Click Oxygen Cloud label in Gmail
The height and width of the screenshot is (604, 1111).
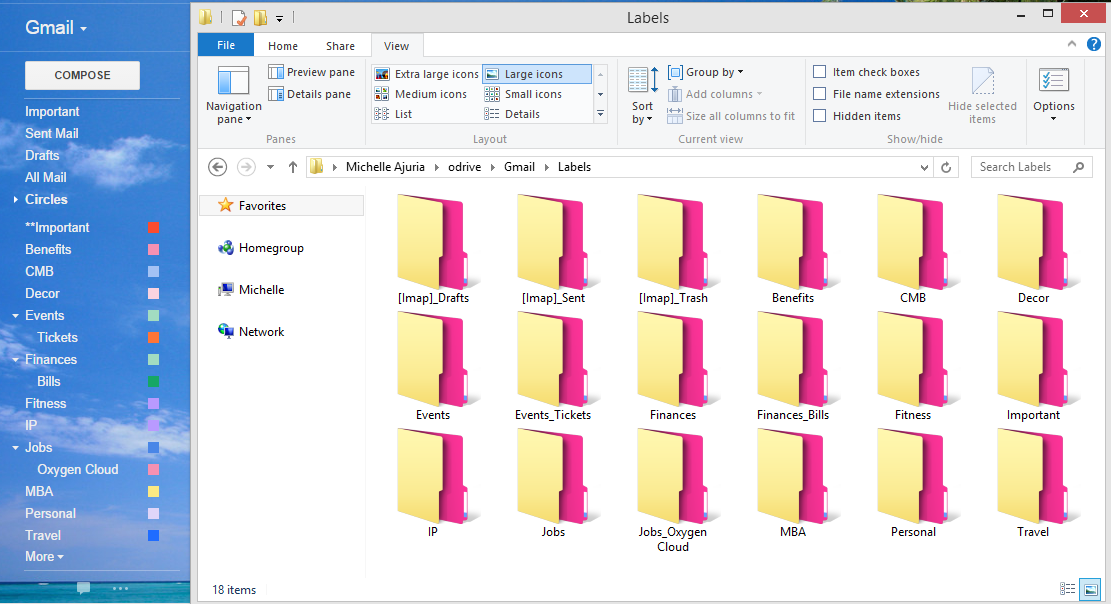(x=77, y=469)
